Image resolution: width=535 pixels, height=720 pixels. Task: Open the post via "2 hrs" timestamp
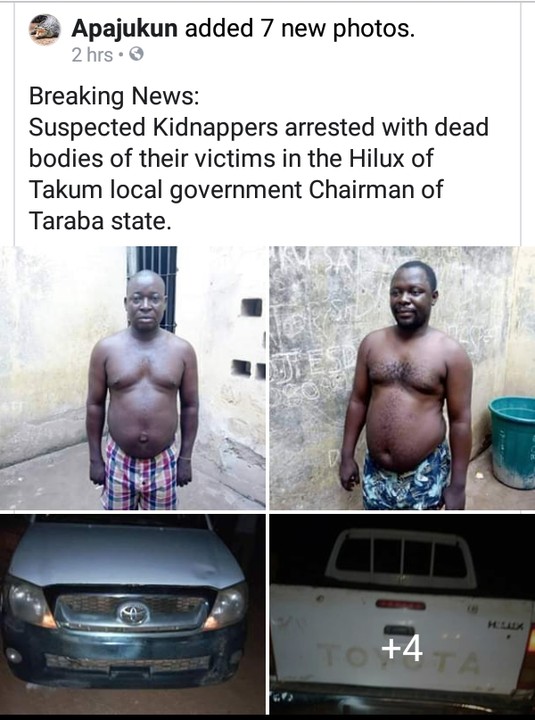coord(92,55)
